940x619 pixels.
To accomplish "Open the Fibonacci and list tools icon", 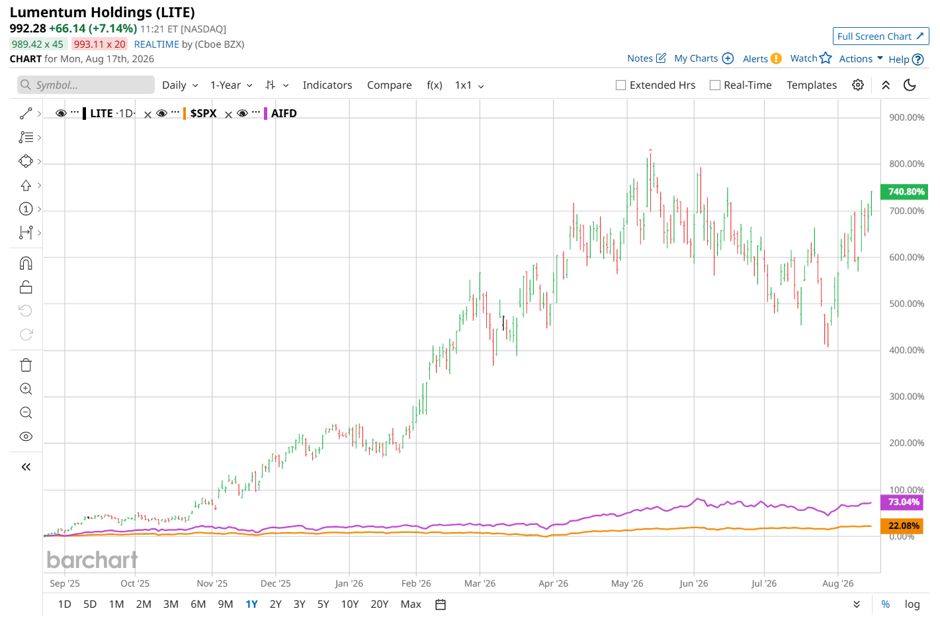I will pyautogui.click(x=26, y=137).
